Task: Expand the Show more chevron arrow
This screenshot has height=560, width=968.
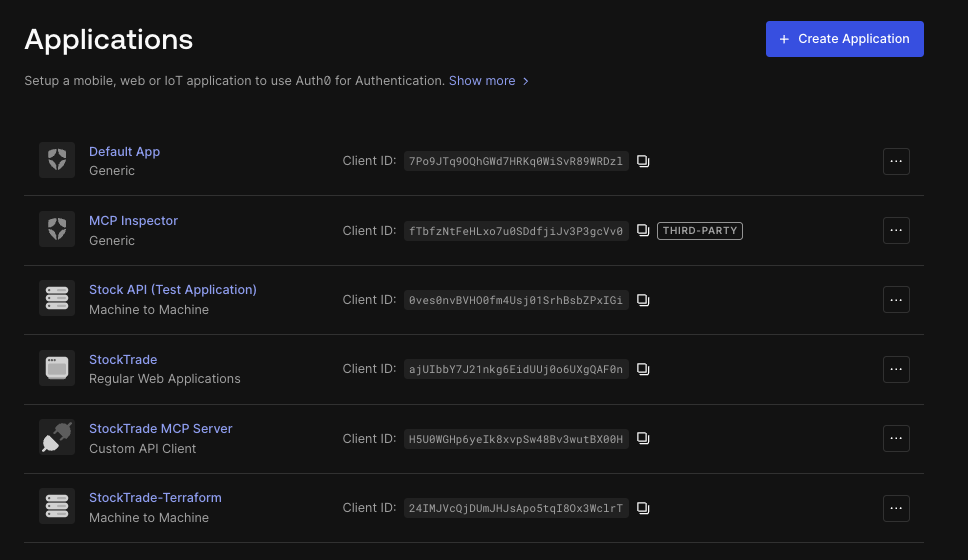Action: pyautogui.click(x=525, y=81)
